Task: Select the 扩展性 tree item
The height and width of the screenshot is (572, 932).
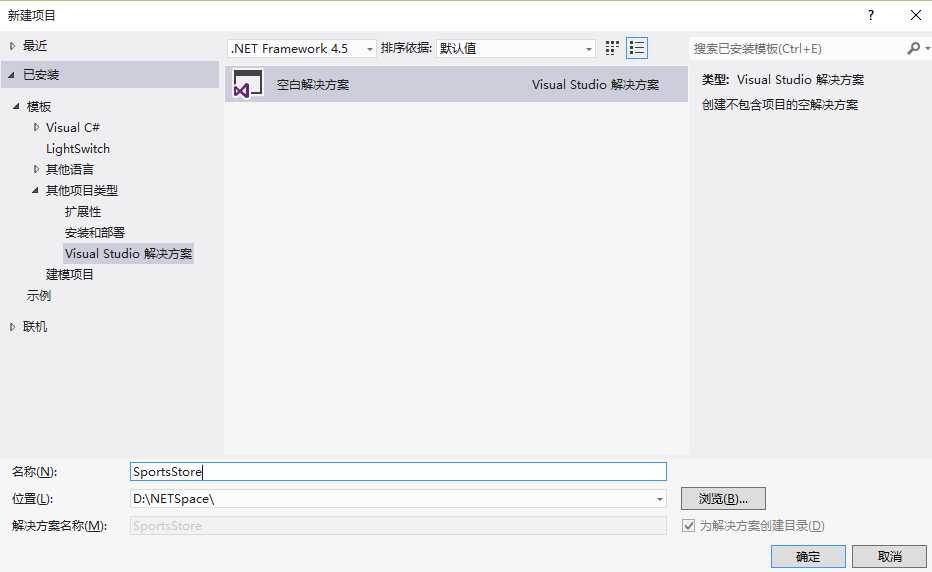Action: click(83, 212)
